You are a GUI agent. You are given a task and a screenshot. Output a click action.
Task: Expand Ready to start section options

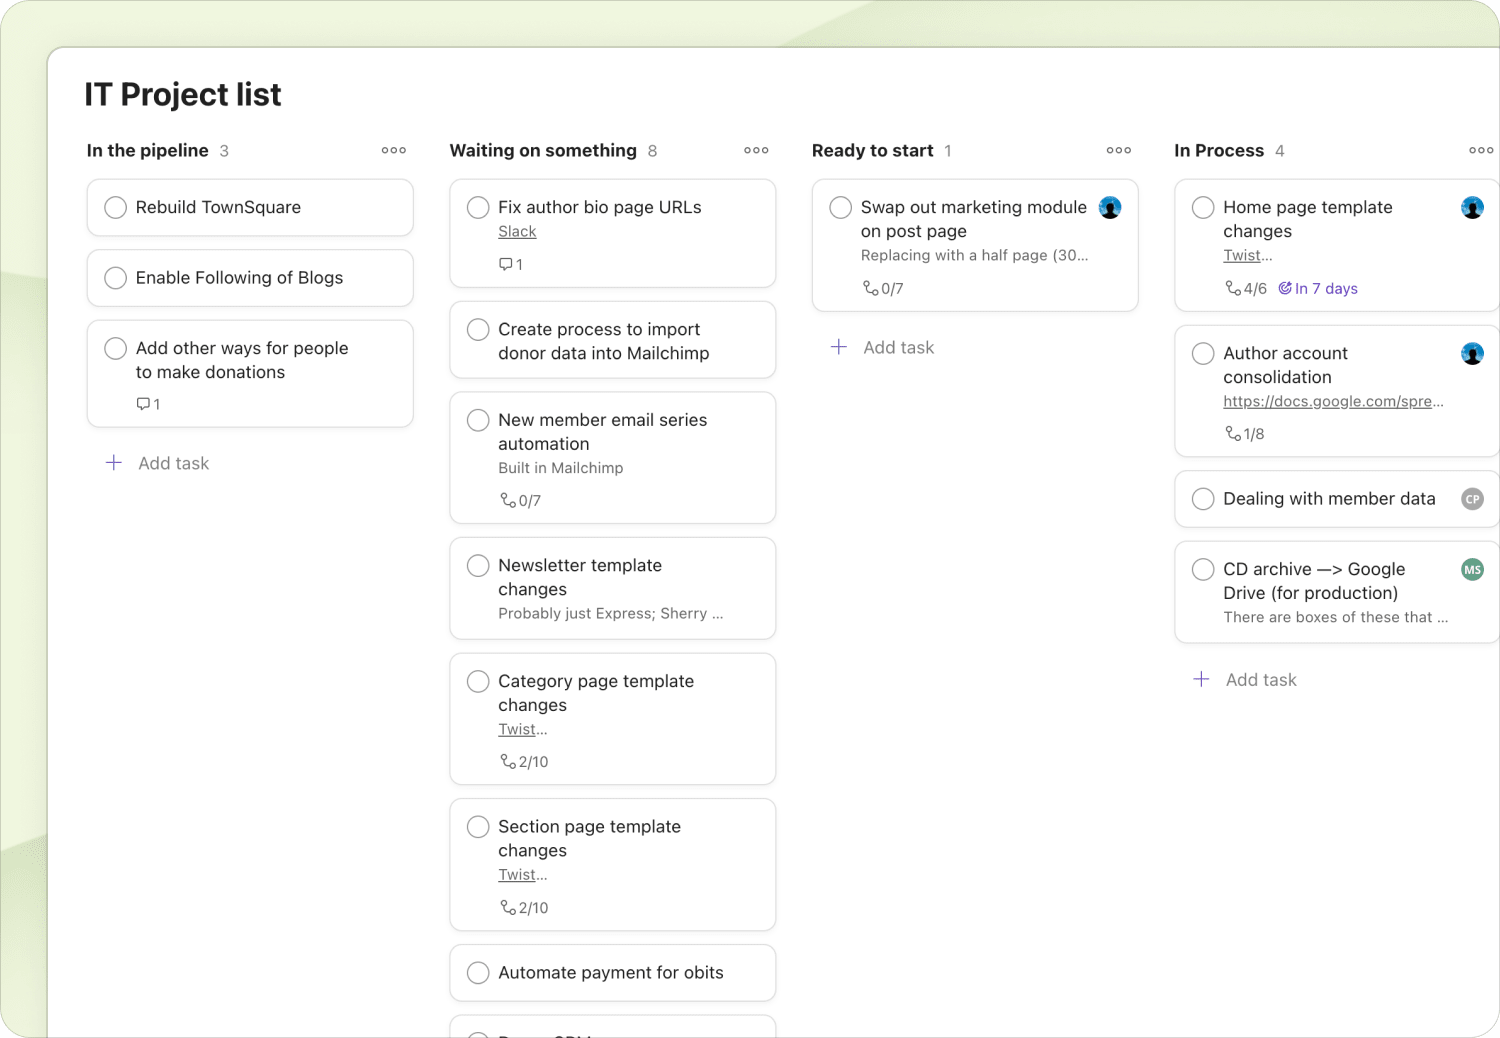point(1119,151)
